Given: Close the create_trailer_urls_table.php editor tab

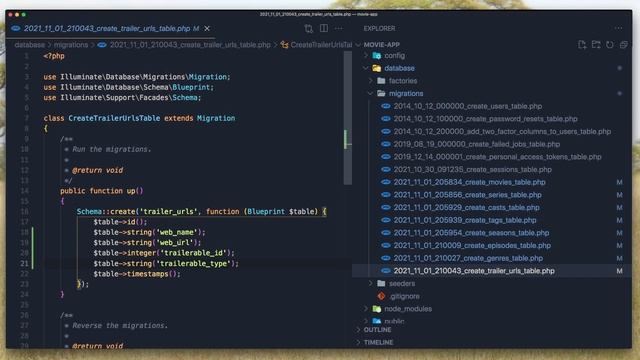Looking at the screenshot, I should click(x=207, y=28).
